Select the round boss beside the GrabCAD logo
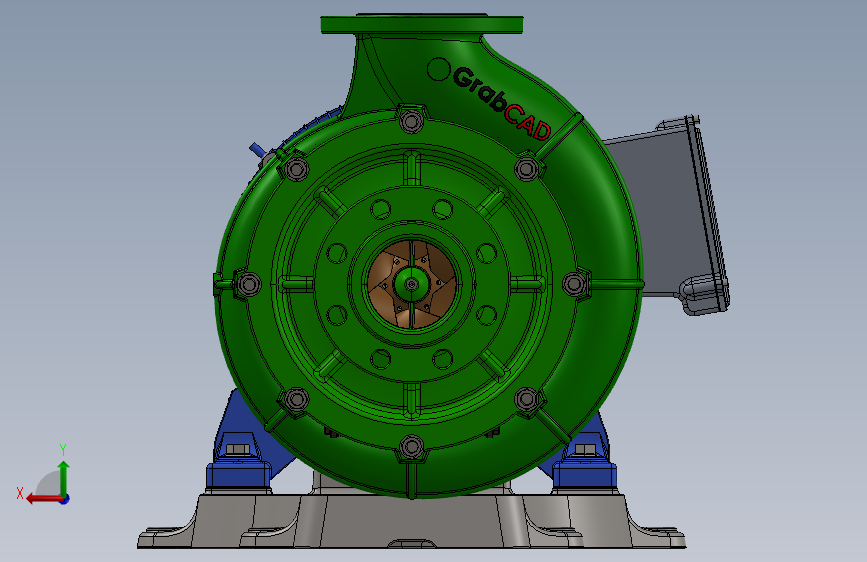Viewport: 867px width, 562px height. [x=439, y=69]
